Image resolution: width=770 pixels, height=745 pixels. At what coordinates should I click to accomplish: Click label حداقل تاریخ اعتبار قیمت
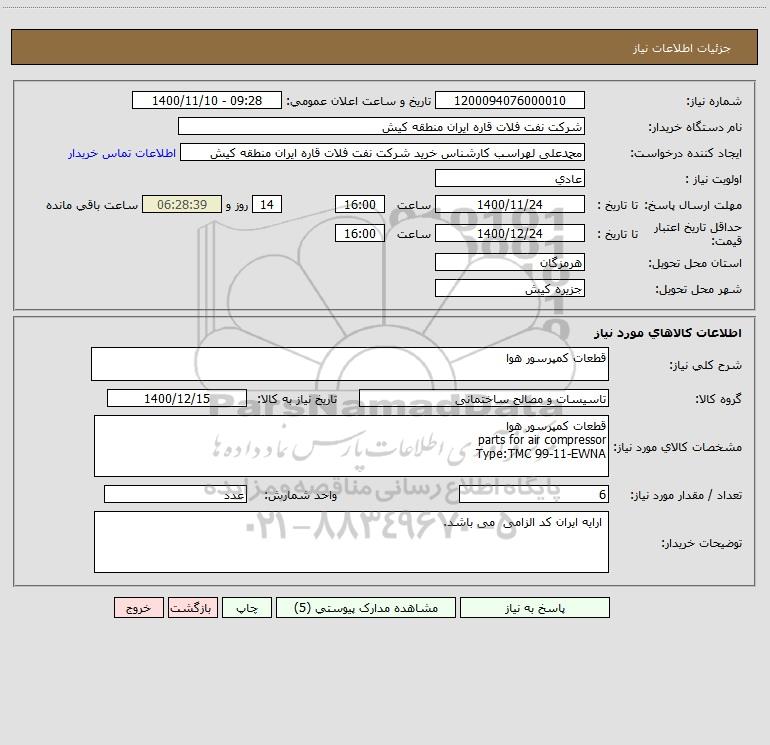pyautogui.click(x=697, y=234)
